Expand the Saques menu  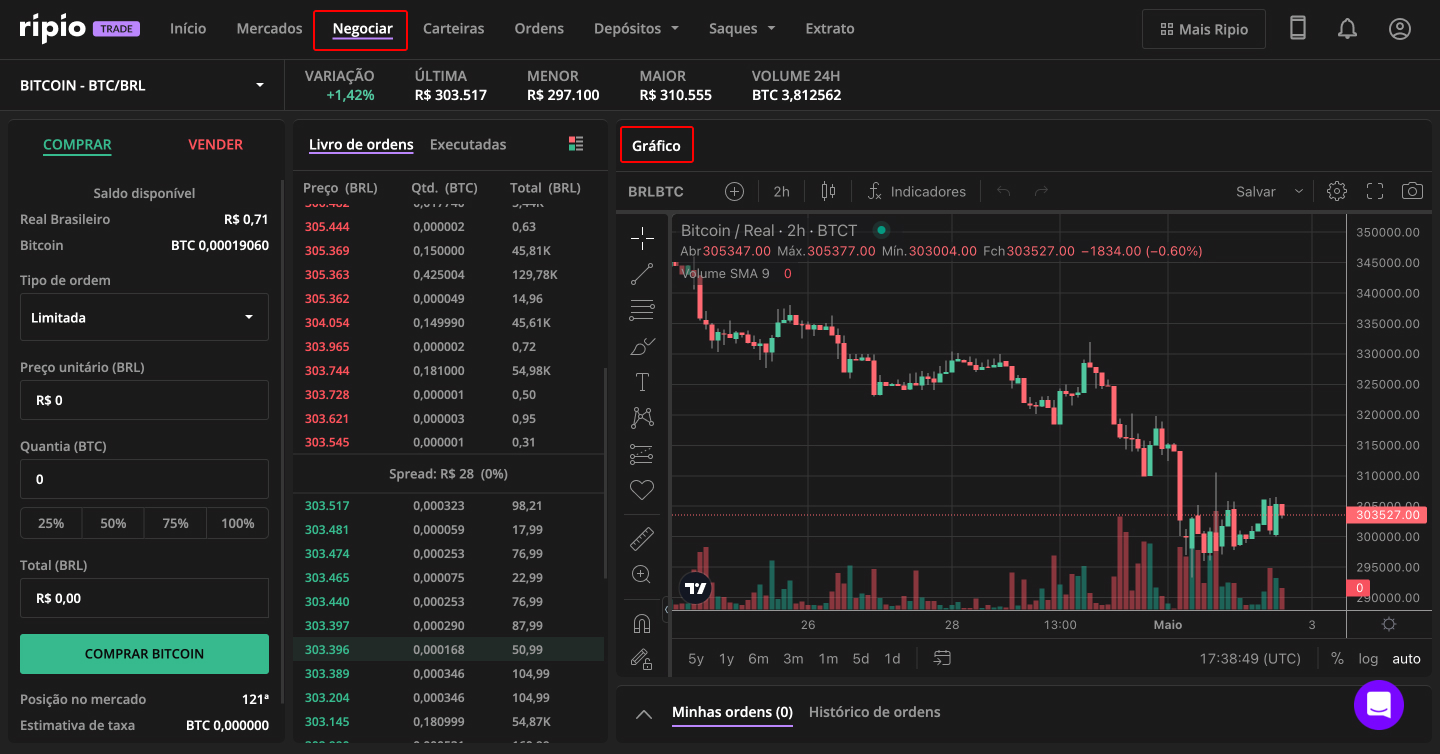pyautogui.click(x=742, y=29)
